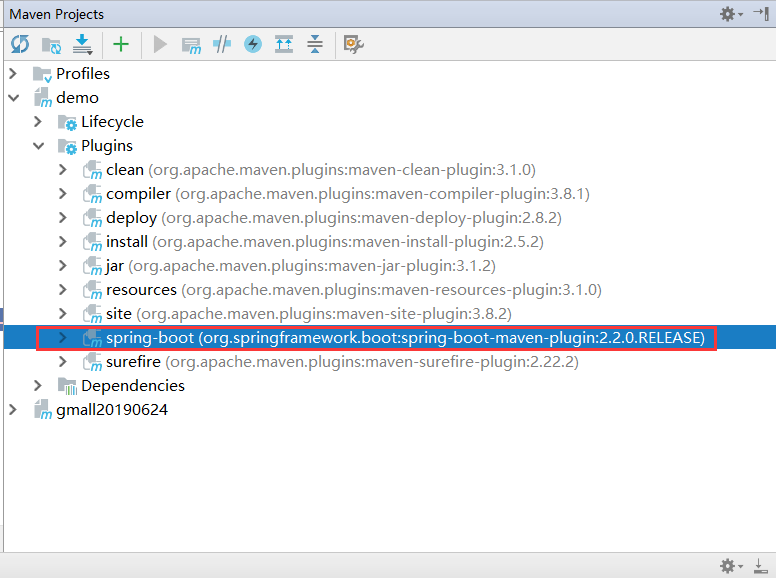The width and height of the screenshot is (776, 578).
Task: Open Maven settings wrench icon
Action: (353, 45)
